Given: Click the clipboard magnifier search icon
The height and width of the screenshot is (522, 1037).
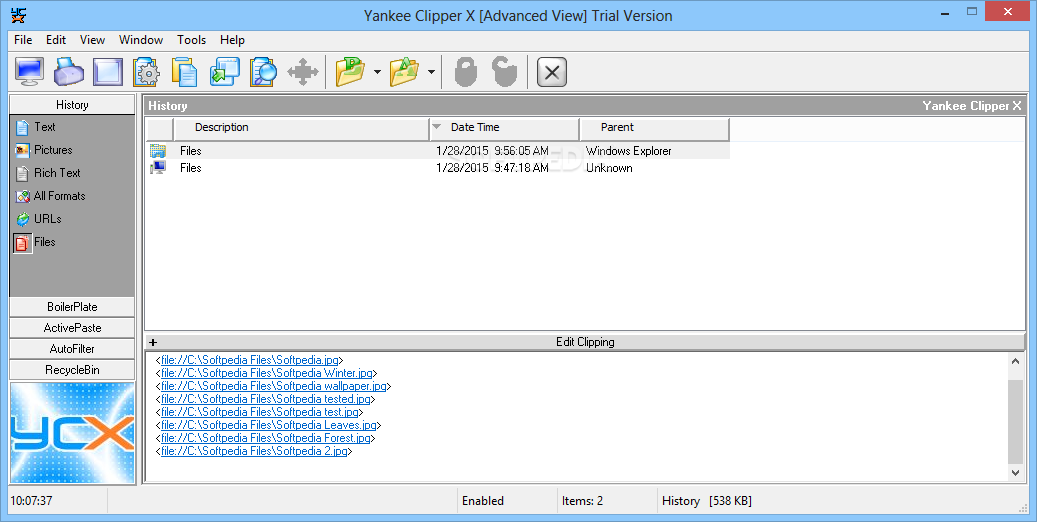Looking at the screenshot, I should 263,71.
